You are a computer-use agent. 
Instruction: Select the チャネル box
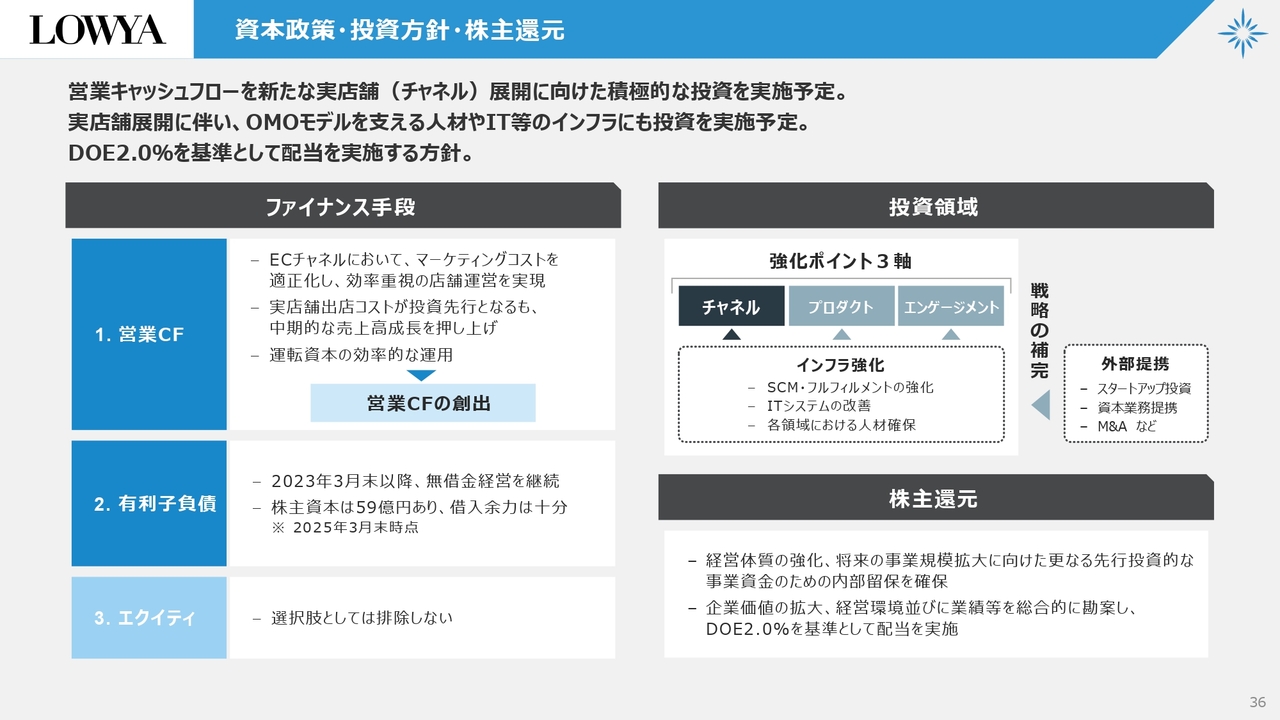click(731, 307)
